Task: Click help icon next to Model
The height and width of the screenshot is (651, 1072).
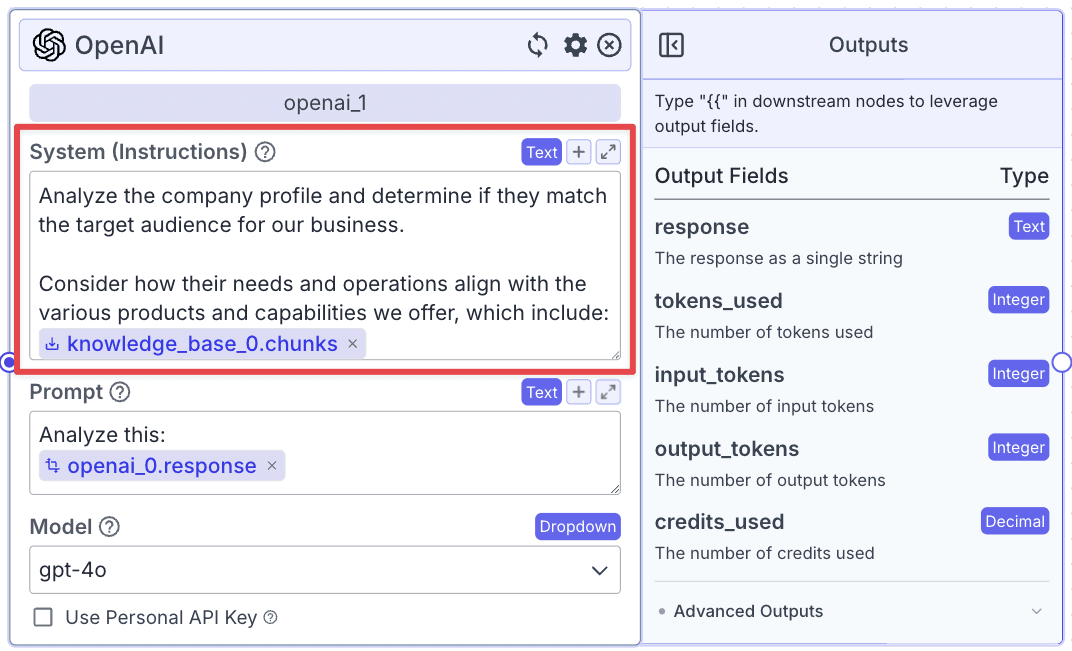Action: [x=109, y=527]
